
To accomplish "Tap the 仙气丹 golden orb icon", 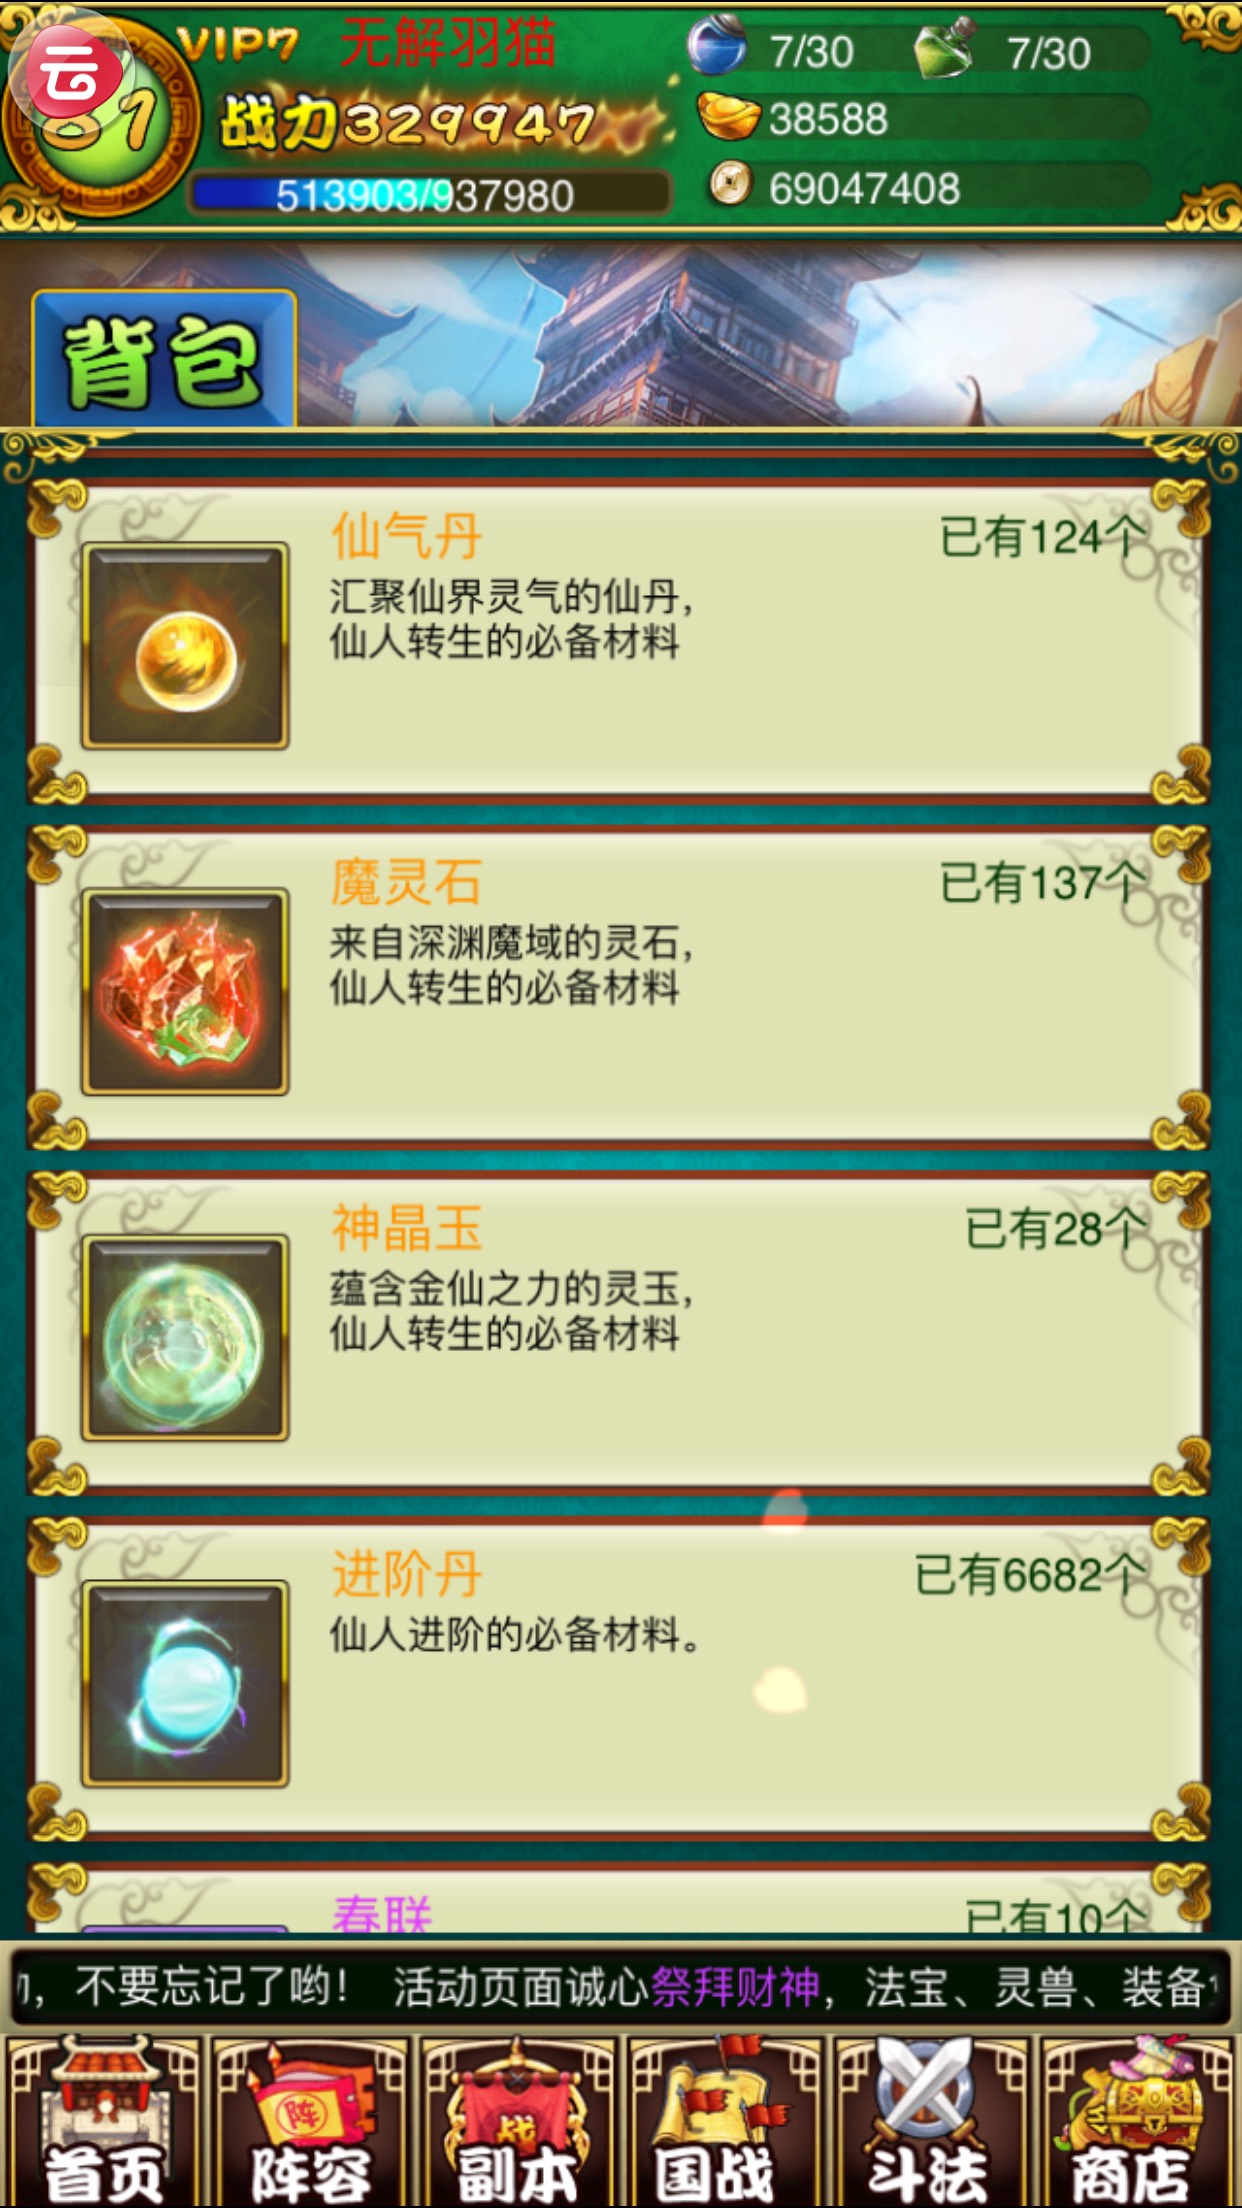I will click(x=185, y=646).
